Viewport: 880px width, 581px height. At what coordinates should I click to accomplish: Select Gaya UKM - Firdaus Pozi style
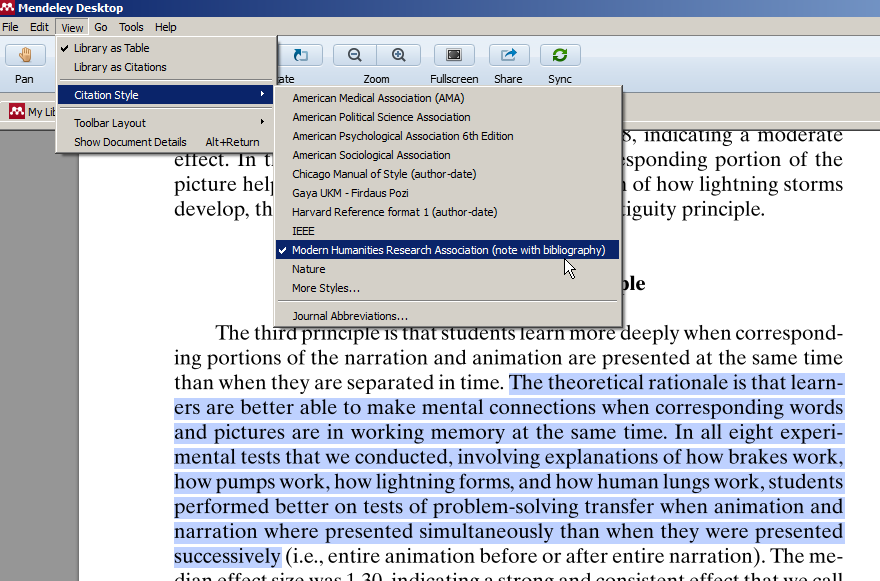(x=447, y=194)
